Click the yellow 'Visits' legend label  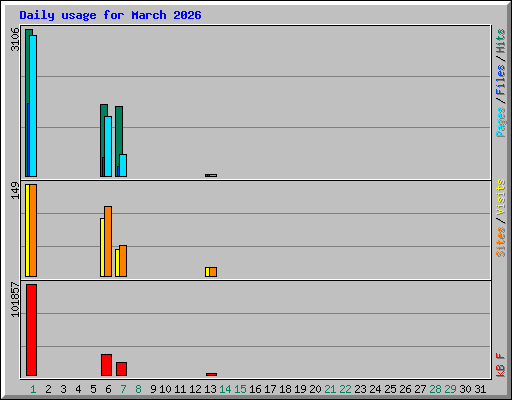click(x=500, y=197)
